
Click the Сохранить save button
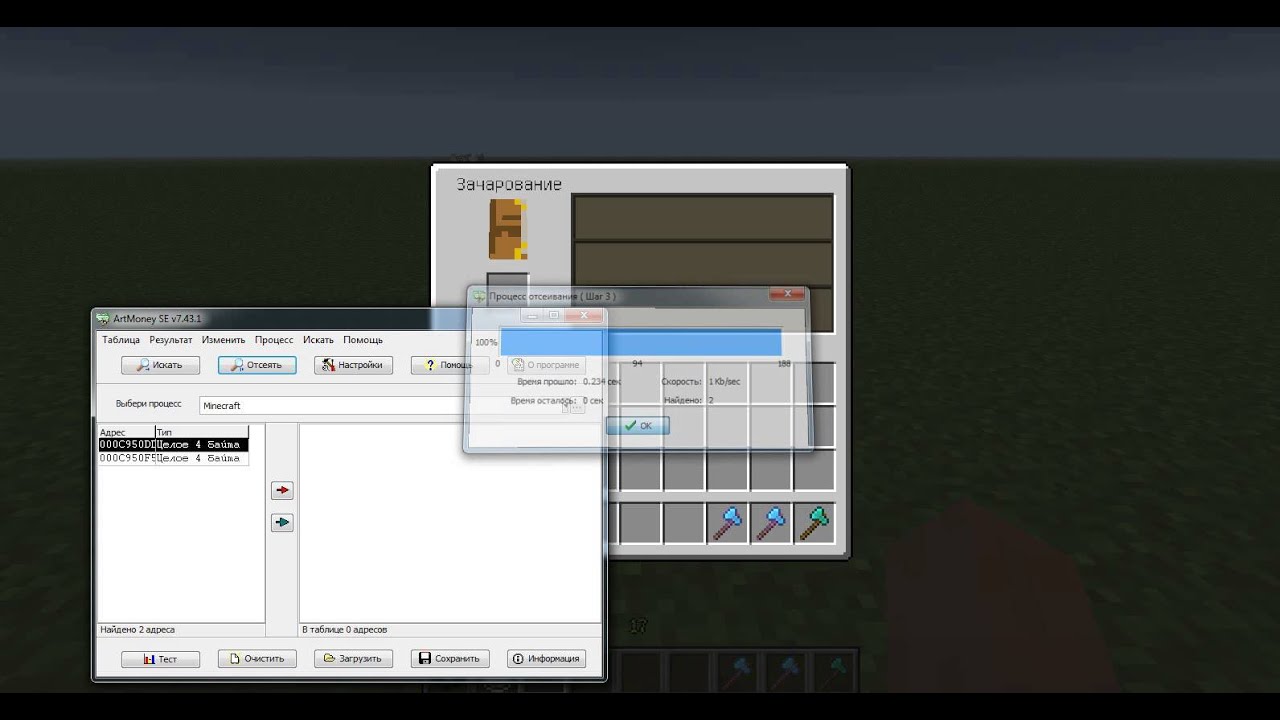[x=450, y=659]
